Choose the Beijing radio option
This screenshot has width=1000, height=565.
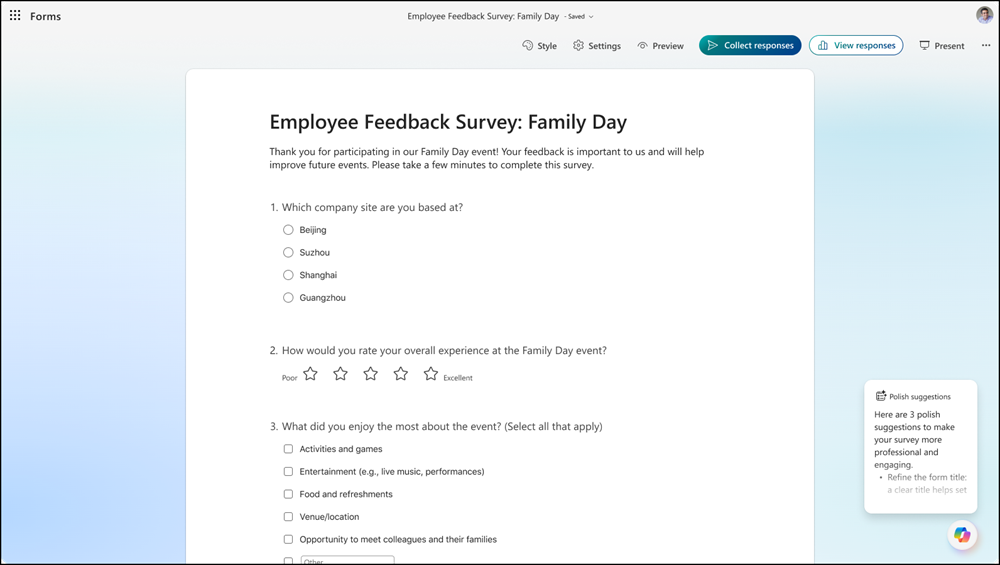point(288,230)
